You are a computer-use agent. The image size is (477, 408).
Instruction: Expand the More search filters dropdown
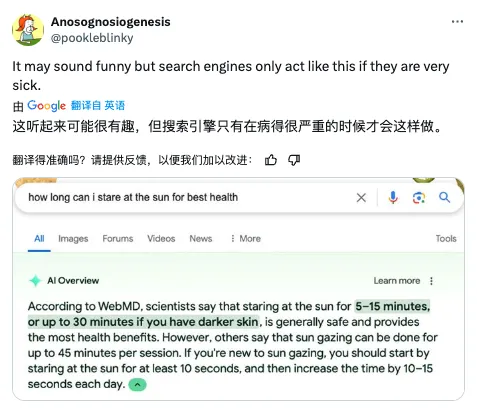[x=246, y=239]
